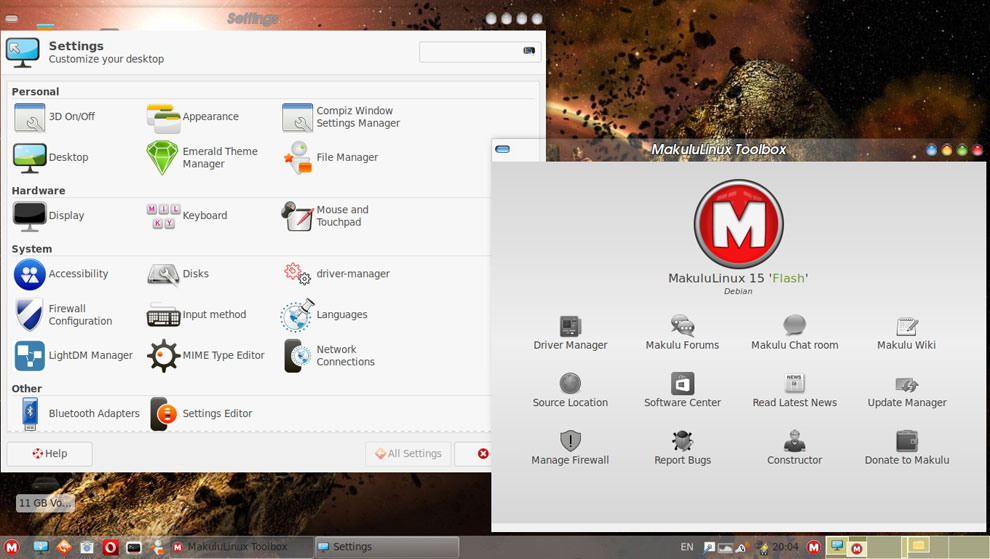Click the All Settings button

coord(409,454)
